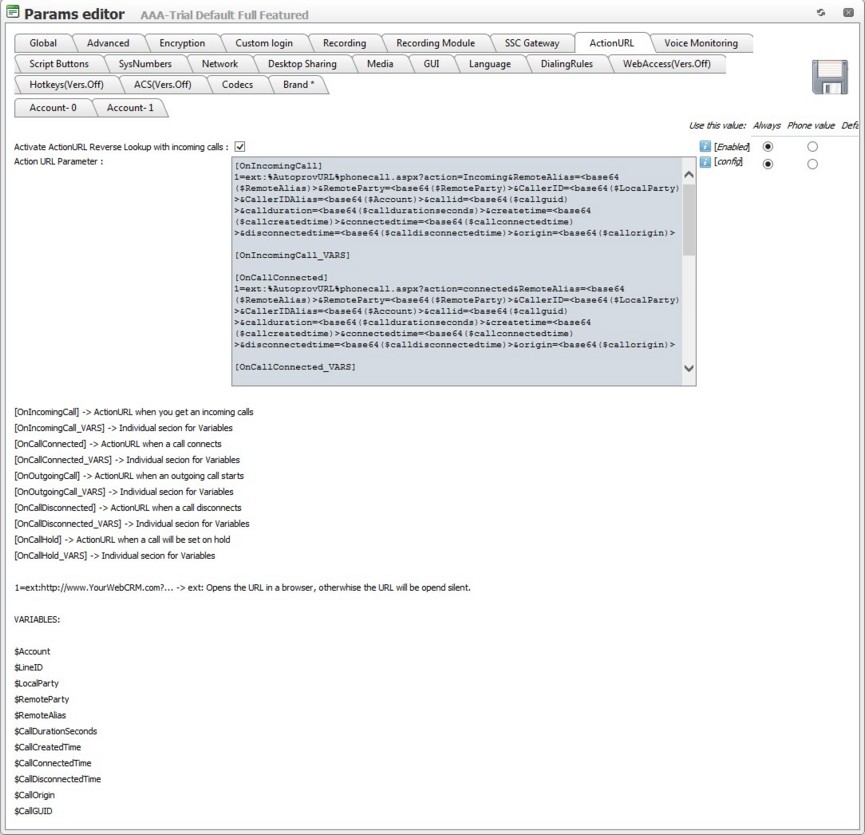Click the Params editor window icon
Viewport: 865px width, 835px height.
12,13
